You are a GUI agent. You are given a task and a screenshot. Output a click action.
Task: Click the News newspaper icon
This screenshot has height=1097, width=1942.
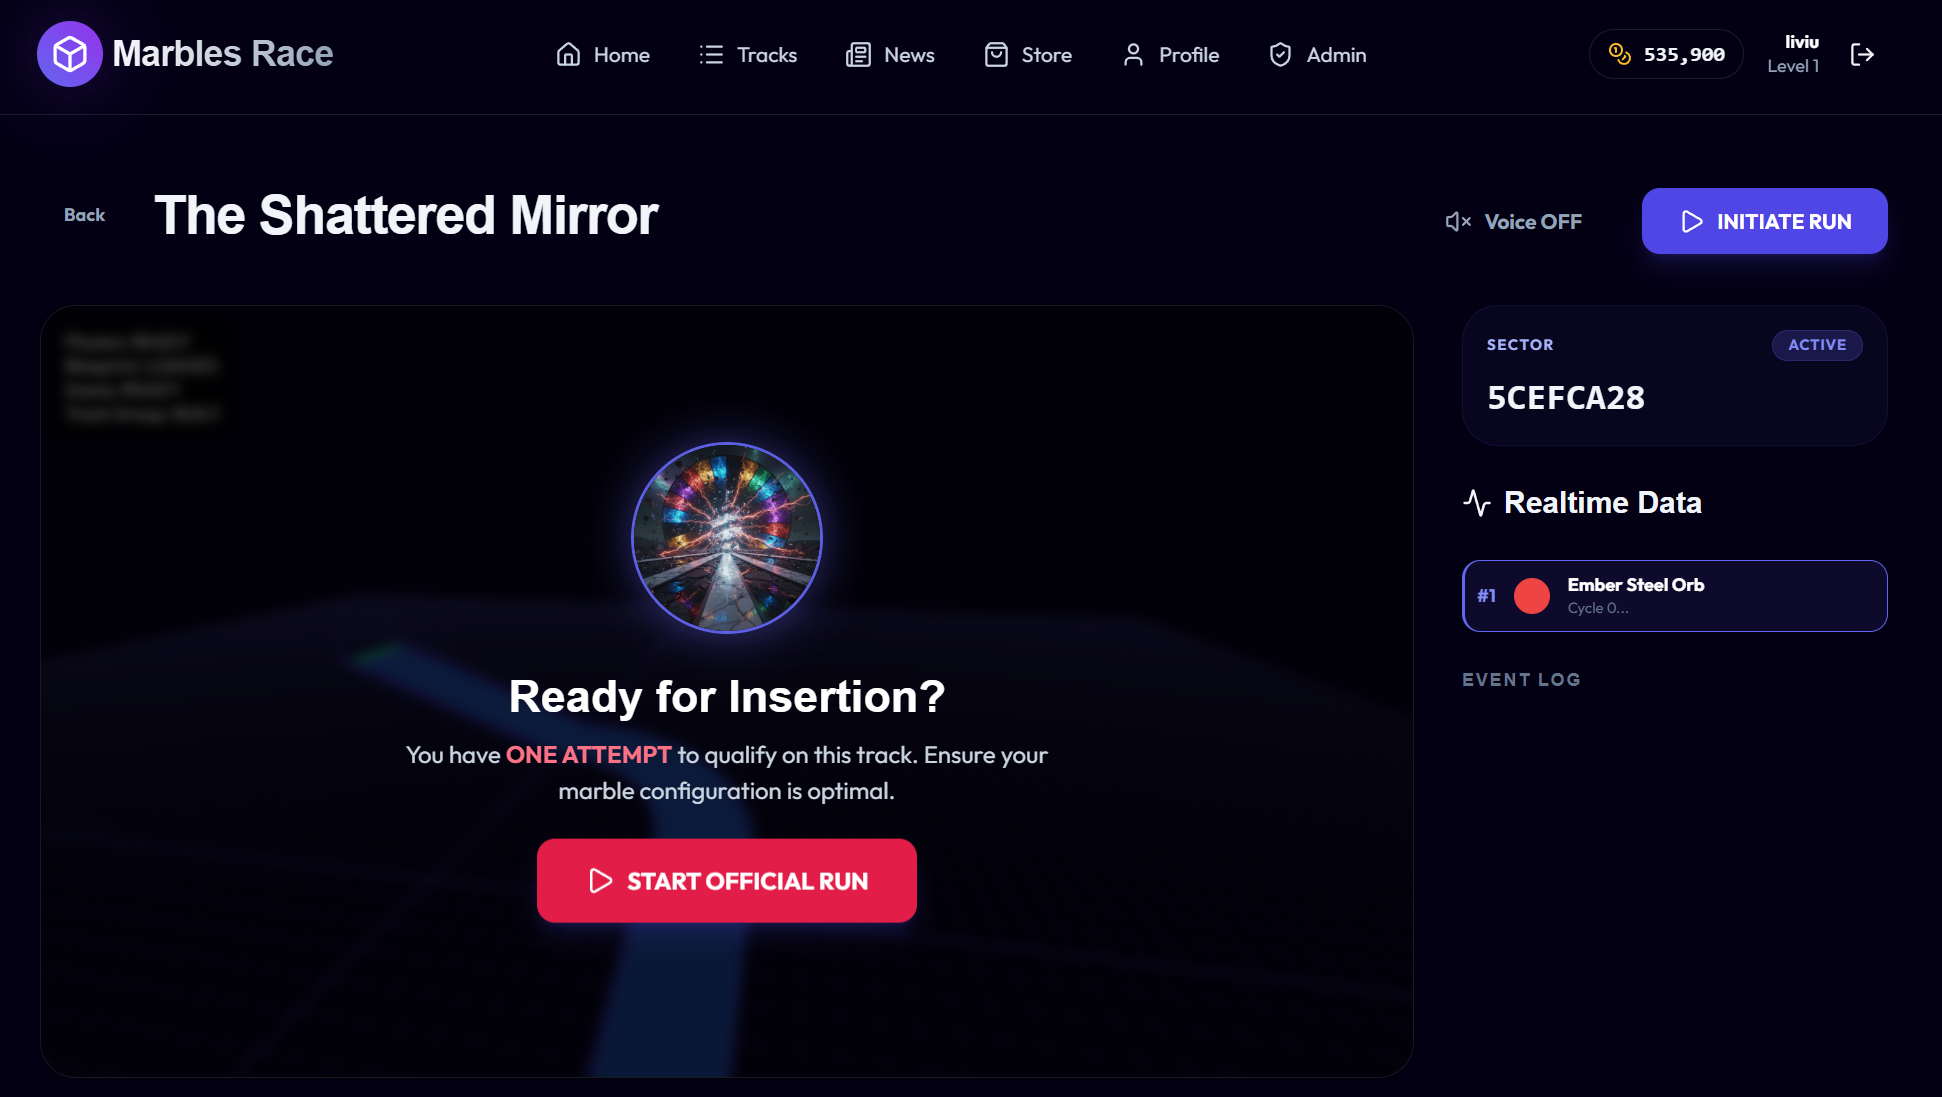click(858, 55)
